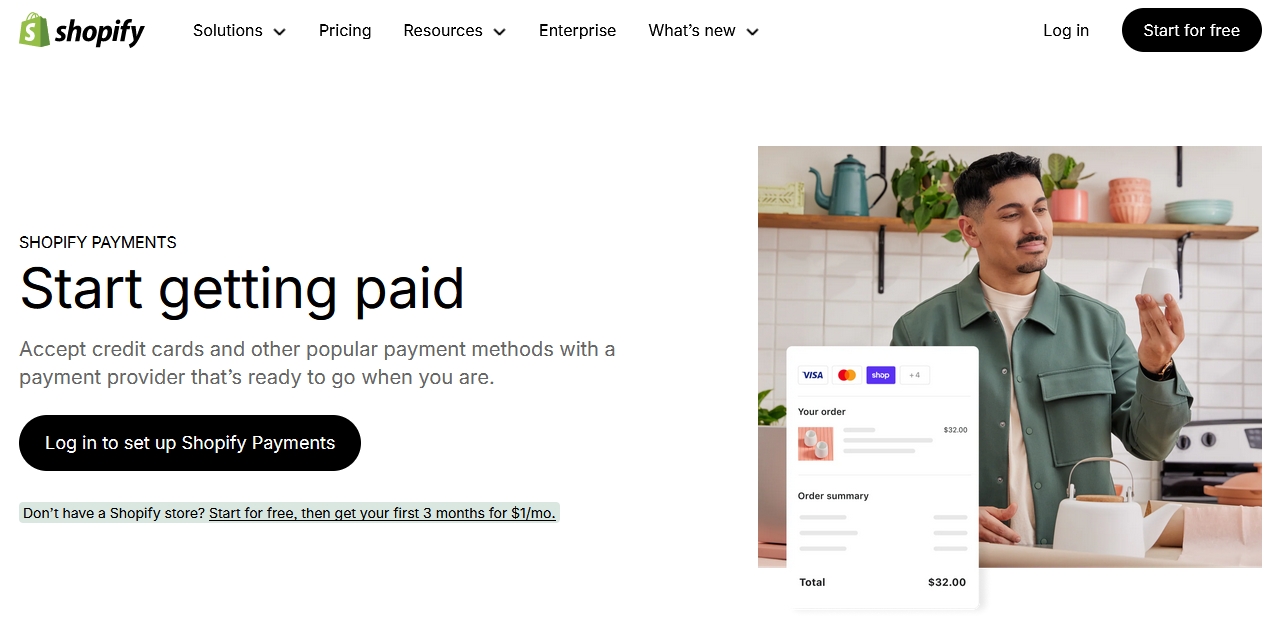This screenshot has width=1274, height=617.
Task: Click the +4 payment methods badge
Action: point(914,375)
